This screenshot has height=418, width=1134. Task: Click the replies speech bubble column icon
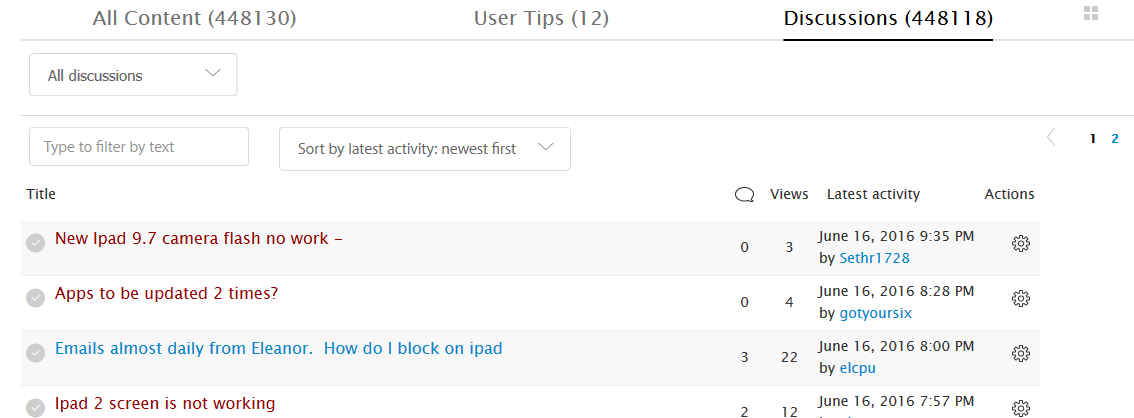tap(744, 195)
